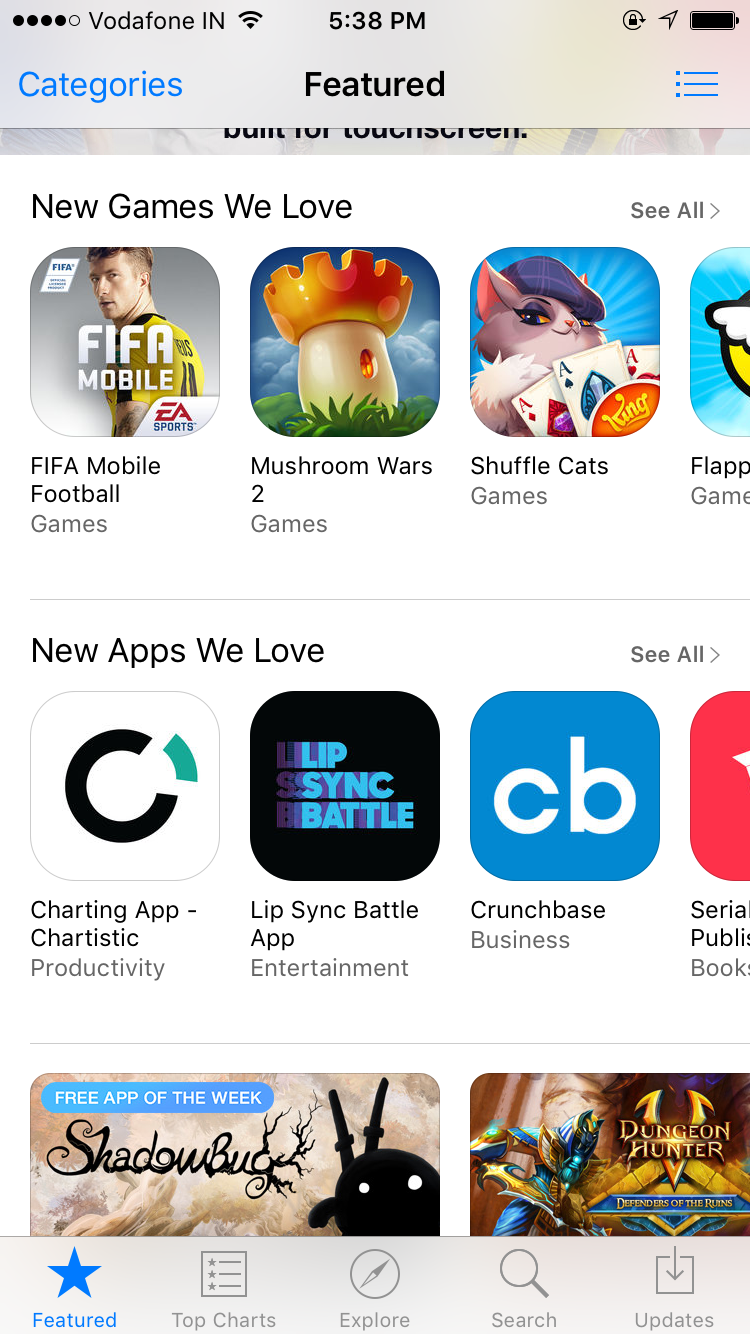Open the FIFA Mobile Football app icon
The height and width of the screenshot is (1334, 750).
click(125, 342)
